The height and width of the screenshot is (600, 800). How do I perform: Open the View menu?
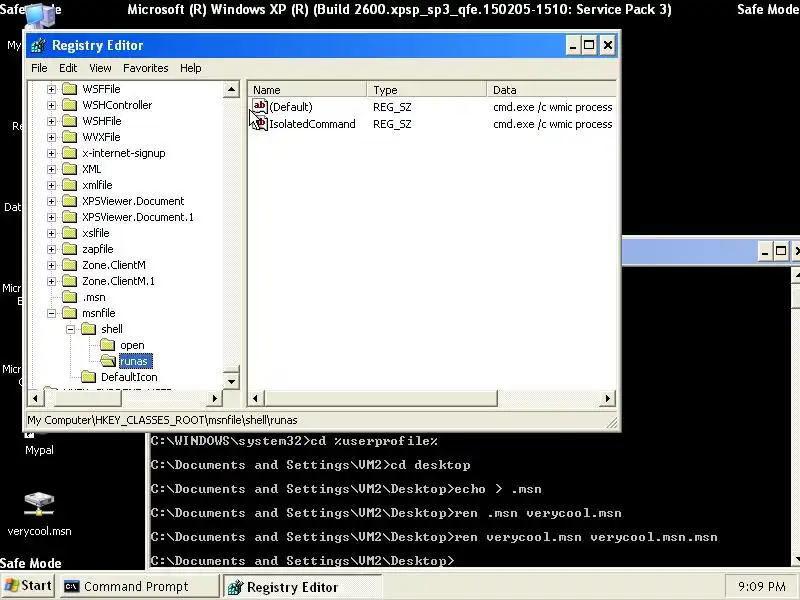click(x=100, y=68)
